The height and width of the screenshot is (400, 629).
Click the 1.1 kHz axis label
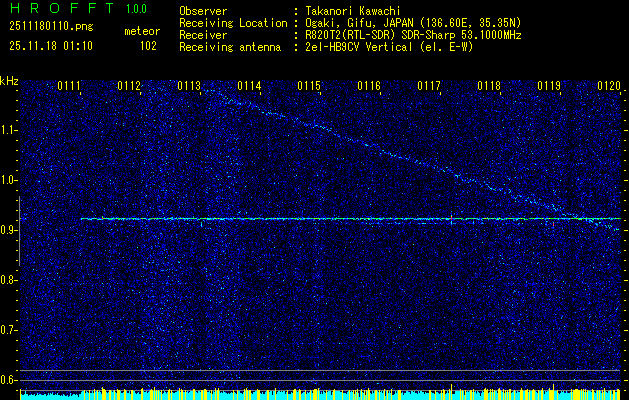(9, 131)
